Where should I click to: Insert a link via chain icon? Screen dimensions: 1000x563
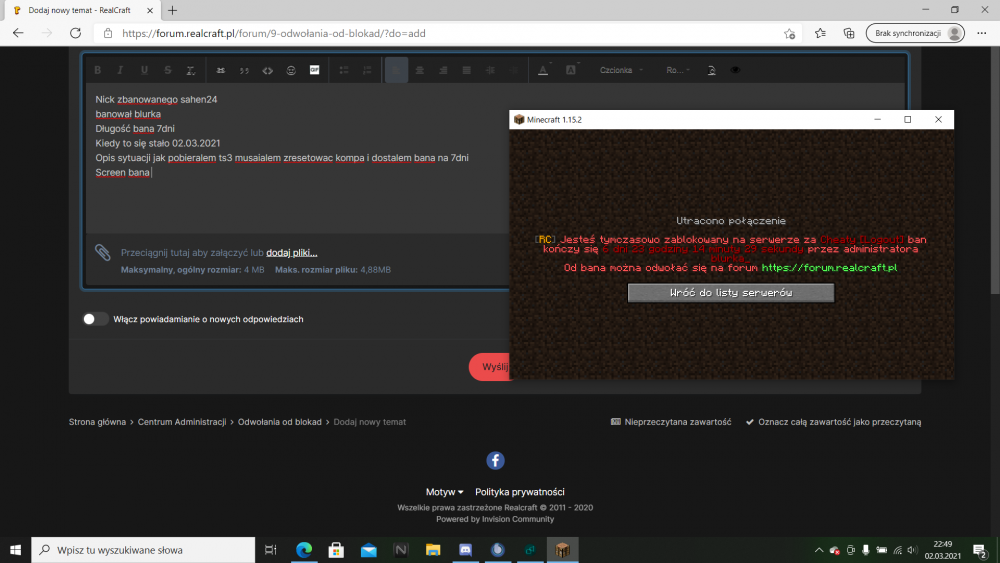click(x=221, y=70)
